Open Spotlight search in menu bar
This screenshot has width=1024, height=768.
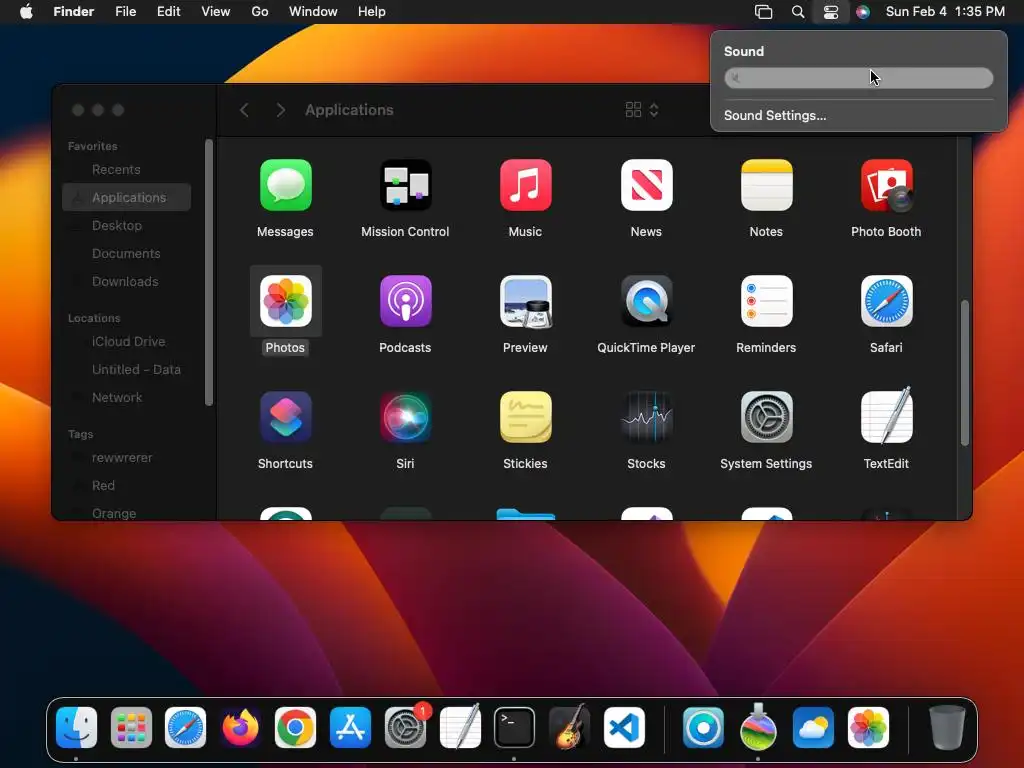[797, 12]
